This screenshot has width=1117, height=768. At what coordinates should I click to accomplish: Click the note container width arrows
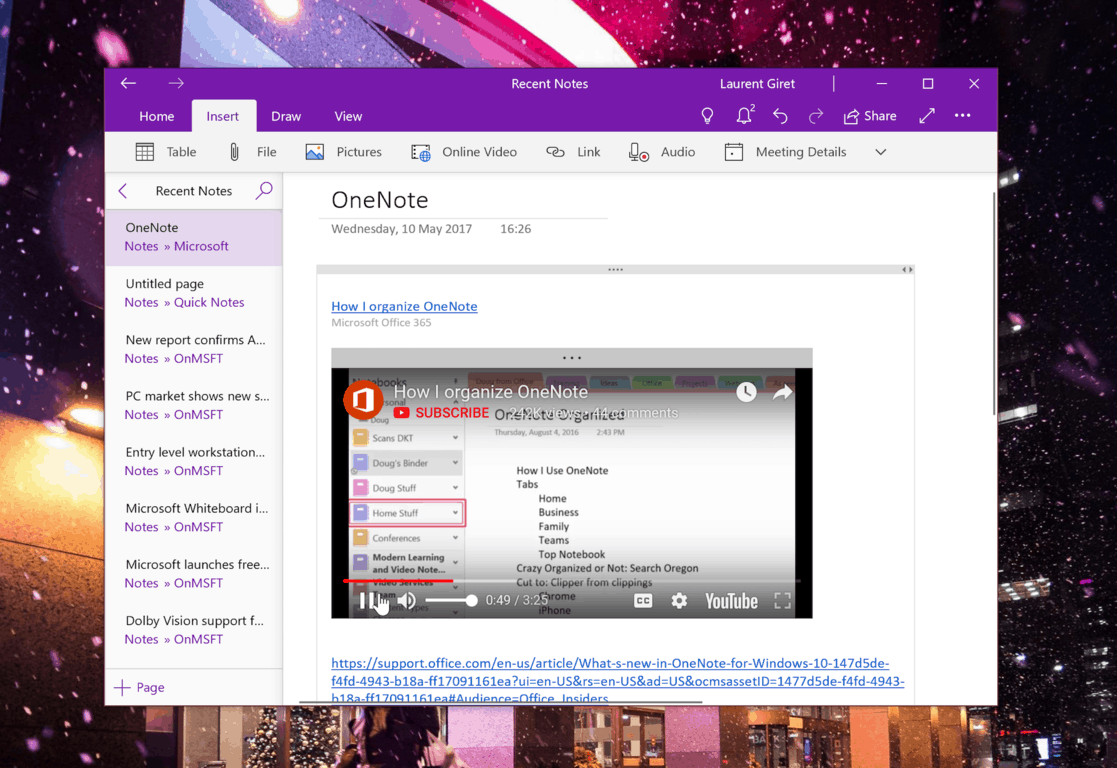coord(907,269)
